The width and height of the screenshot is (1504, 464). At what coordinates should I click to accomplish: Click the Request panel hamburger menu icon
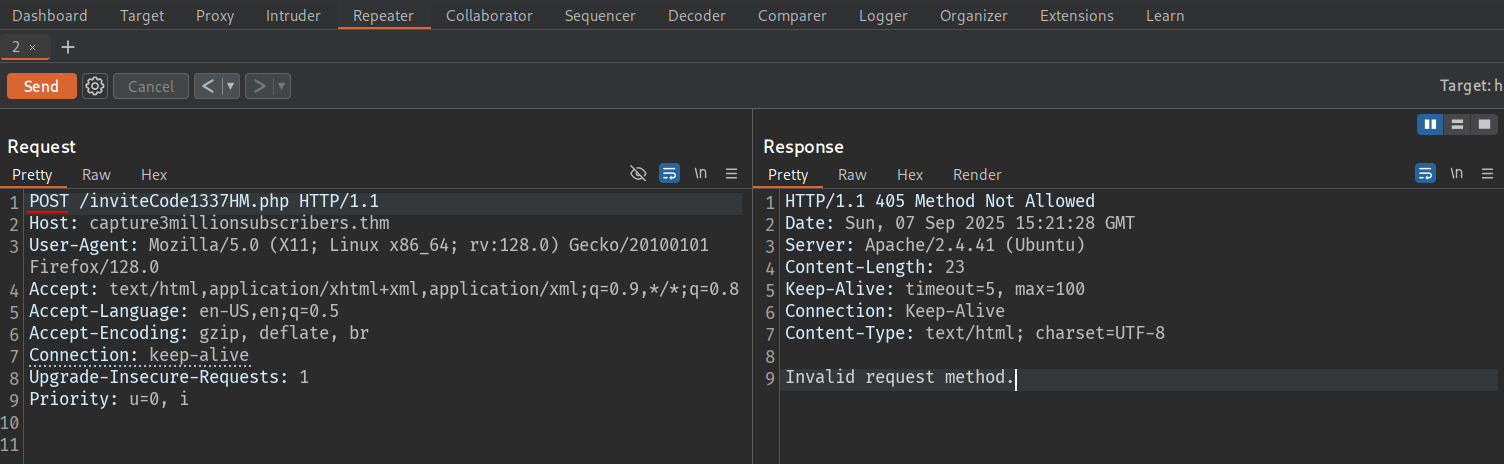[731, 174]
